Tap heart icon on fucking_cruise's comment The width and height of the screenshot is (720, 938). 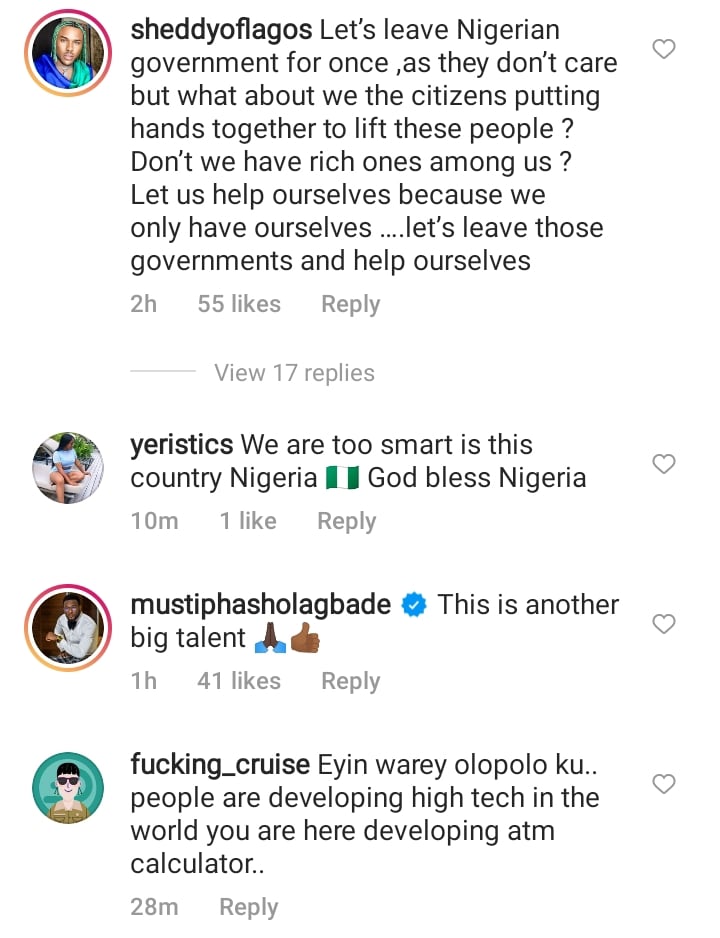pos(663,784)
